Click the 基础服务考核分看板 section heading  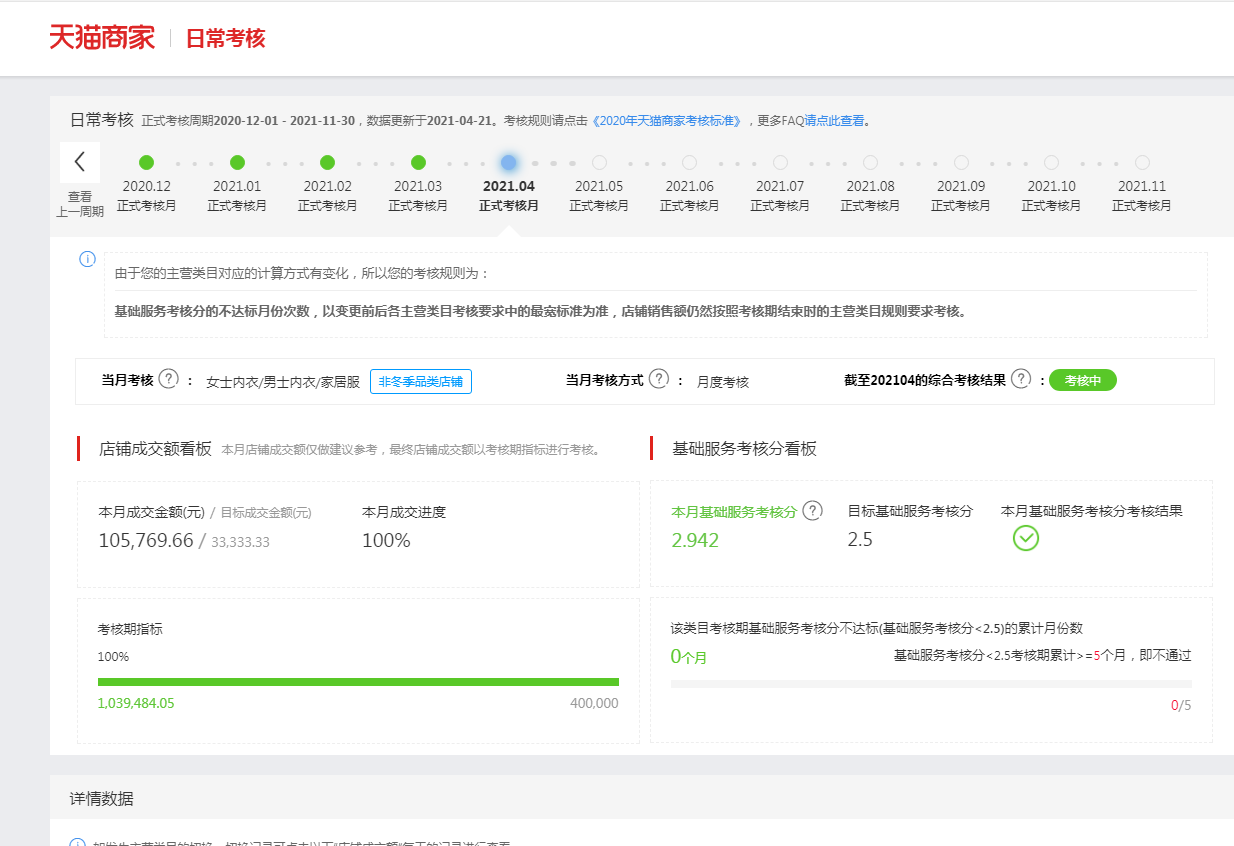(744, 449)
